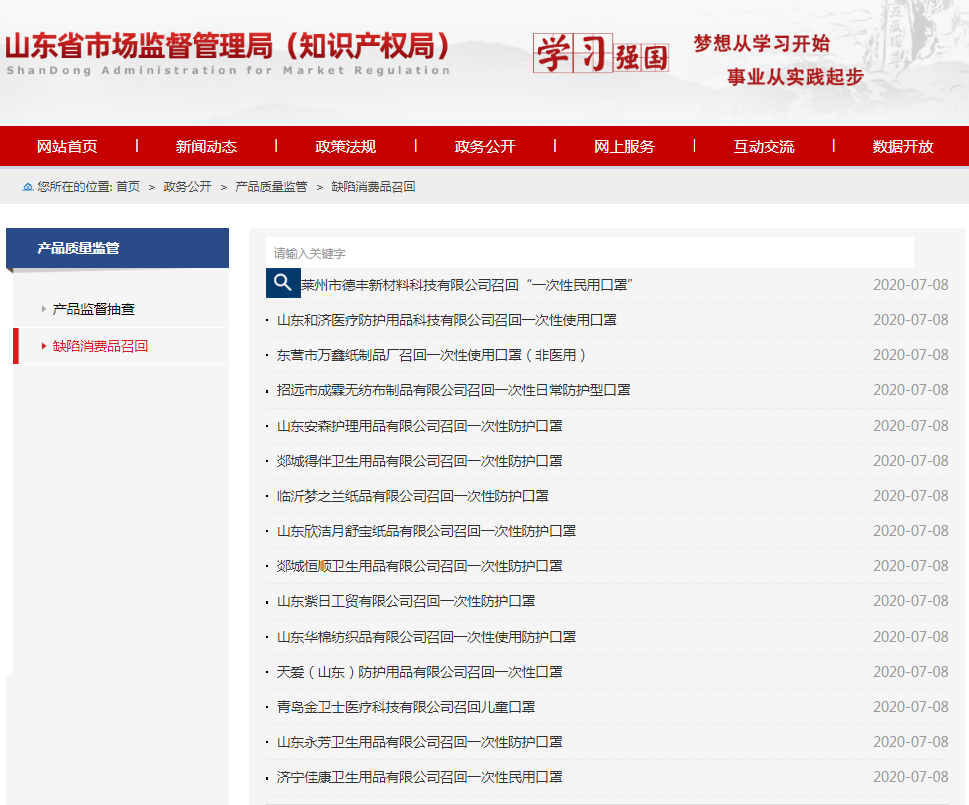Open the 新闻动态 navigation menu

206,146
